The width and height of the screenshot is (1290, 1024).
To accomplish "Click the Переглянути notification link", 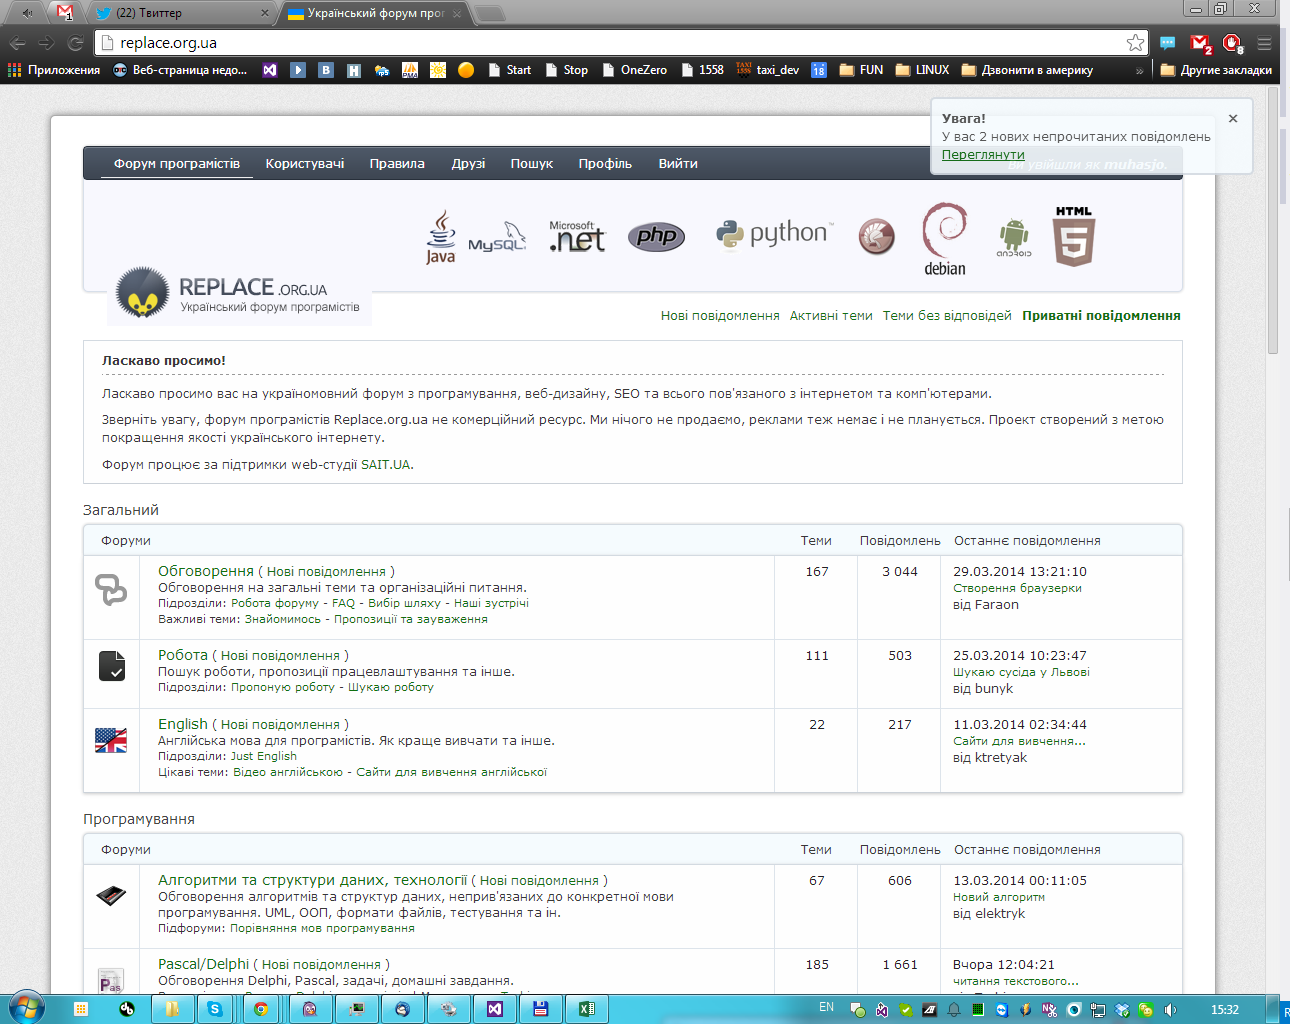I will [983, 155].
